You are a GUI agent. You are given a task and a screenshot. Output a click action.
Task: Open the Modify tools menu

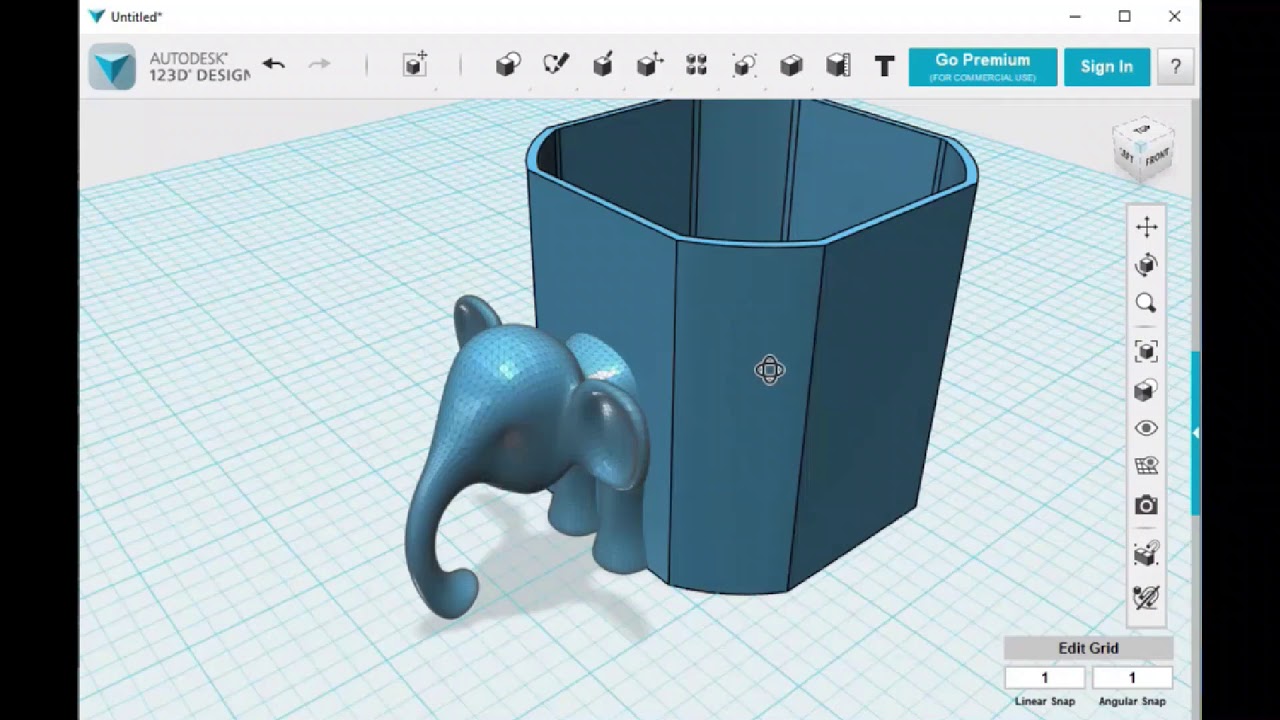(650, 65)
